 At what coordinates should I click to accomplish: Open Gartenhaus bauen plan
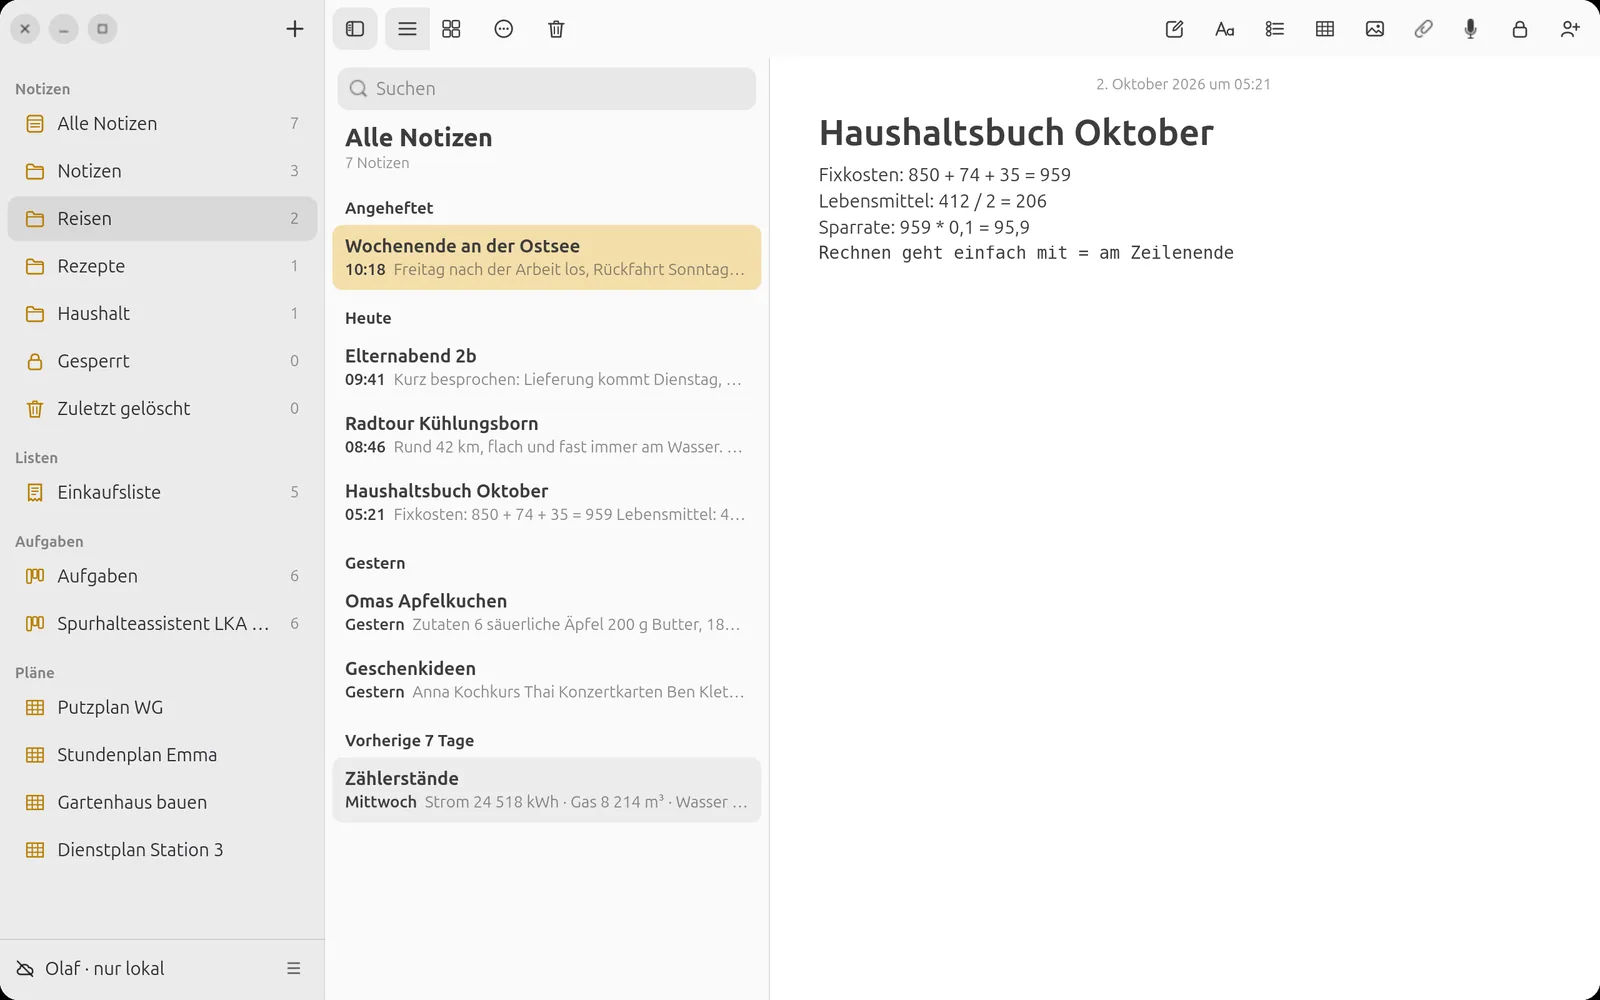[162, 802]
